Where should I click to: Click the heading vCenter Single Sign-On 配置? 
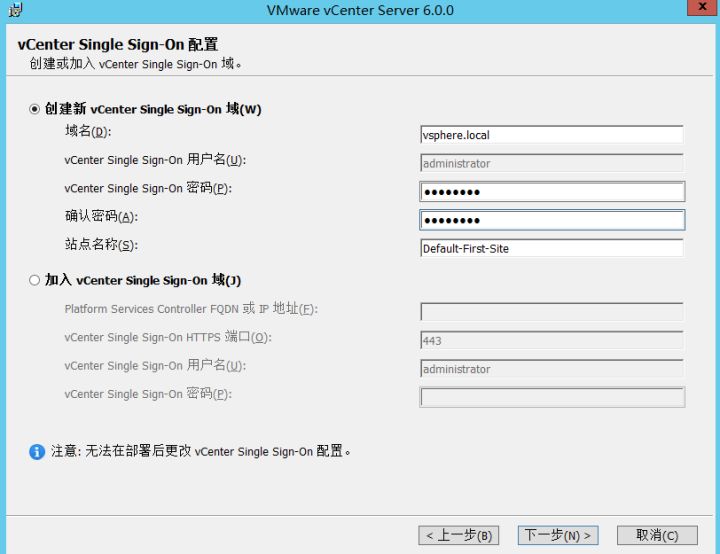[118, 45]
